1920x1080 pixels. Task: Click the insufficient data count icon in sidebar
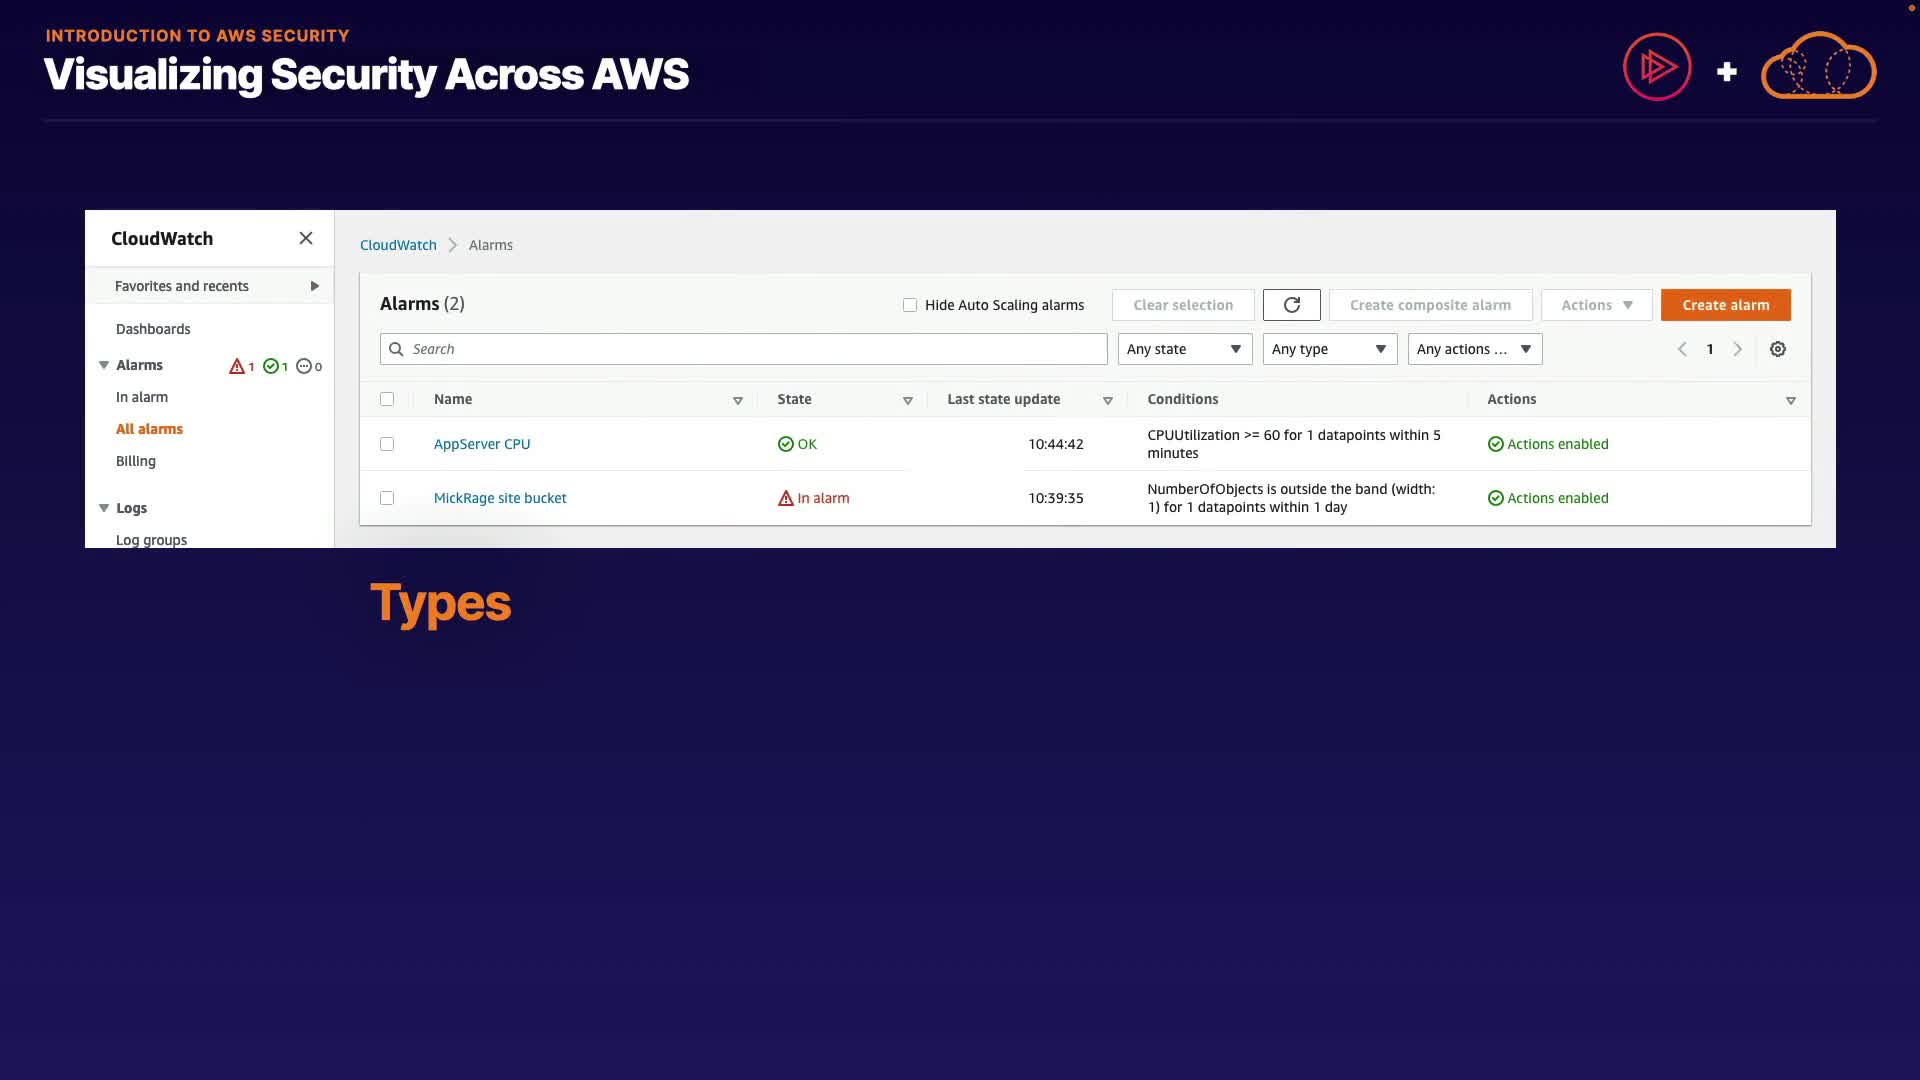tap(304, 366)
